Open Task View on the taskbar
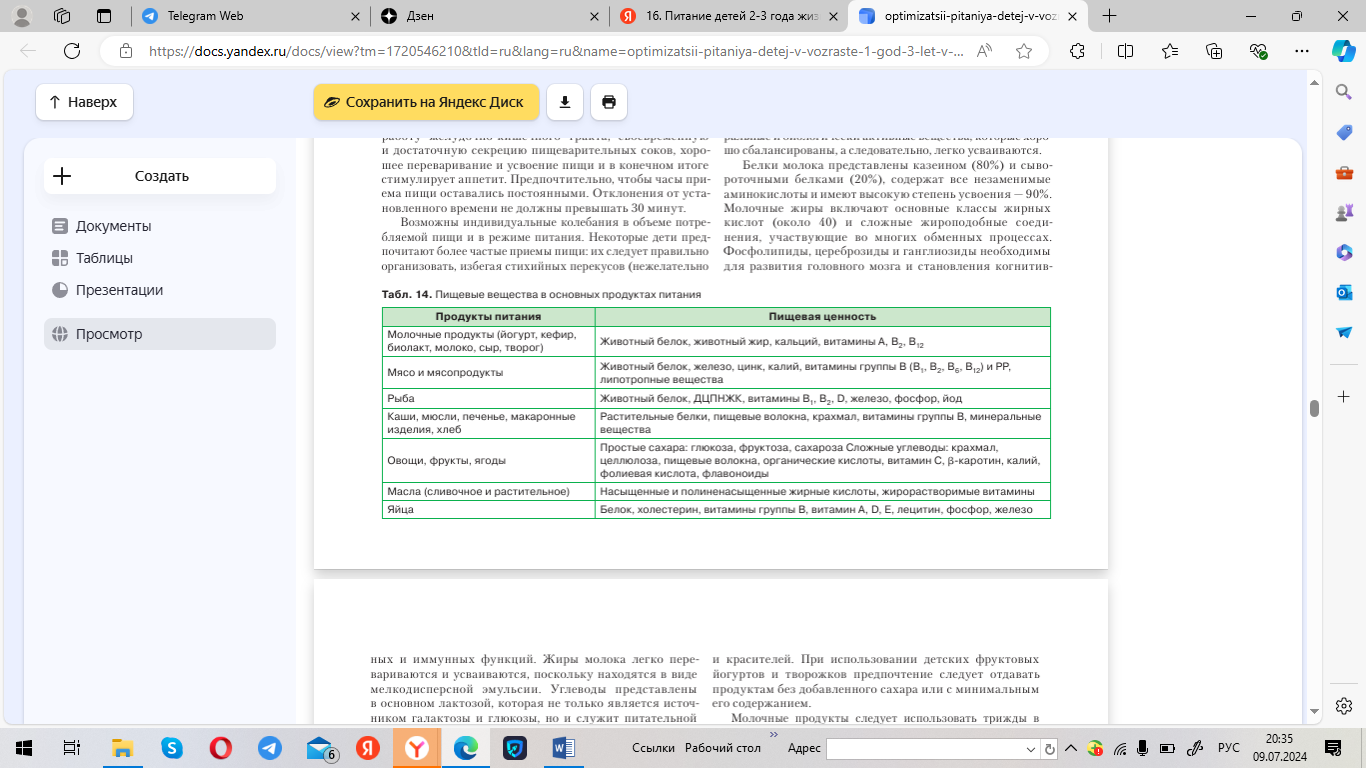 (71, 748)
